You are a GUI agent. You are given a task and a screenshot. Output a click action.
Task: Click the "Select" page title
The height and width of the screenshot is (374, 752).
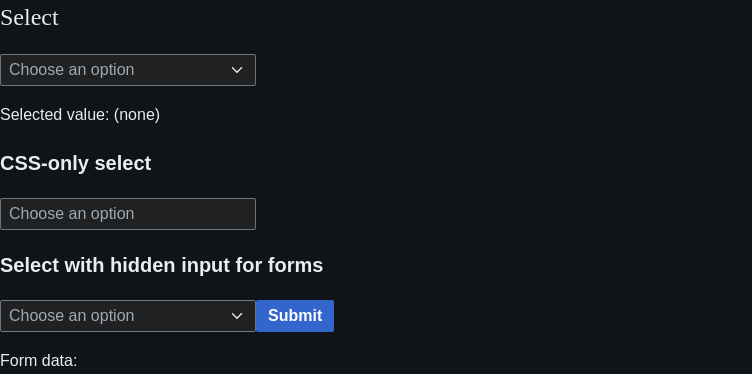coord(29,18)
